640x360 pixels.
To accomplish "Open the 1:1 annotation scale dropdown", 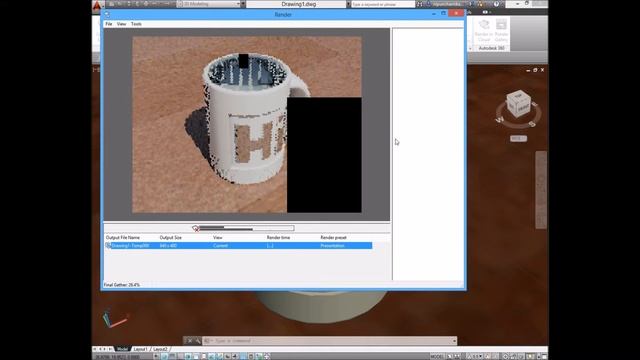I will coord(476,356).
